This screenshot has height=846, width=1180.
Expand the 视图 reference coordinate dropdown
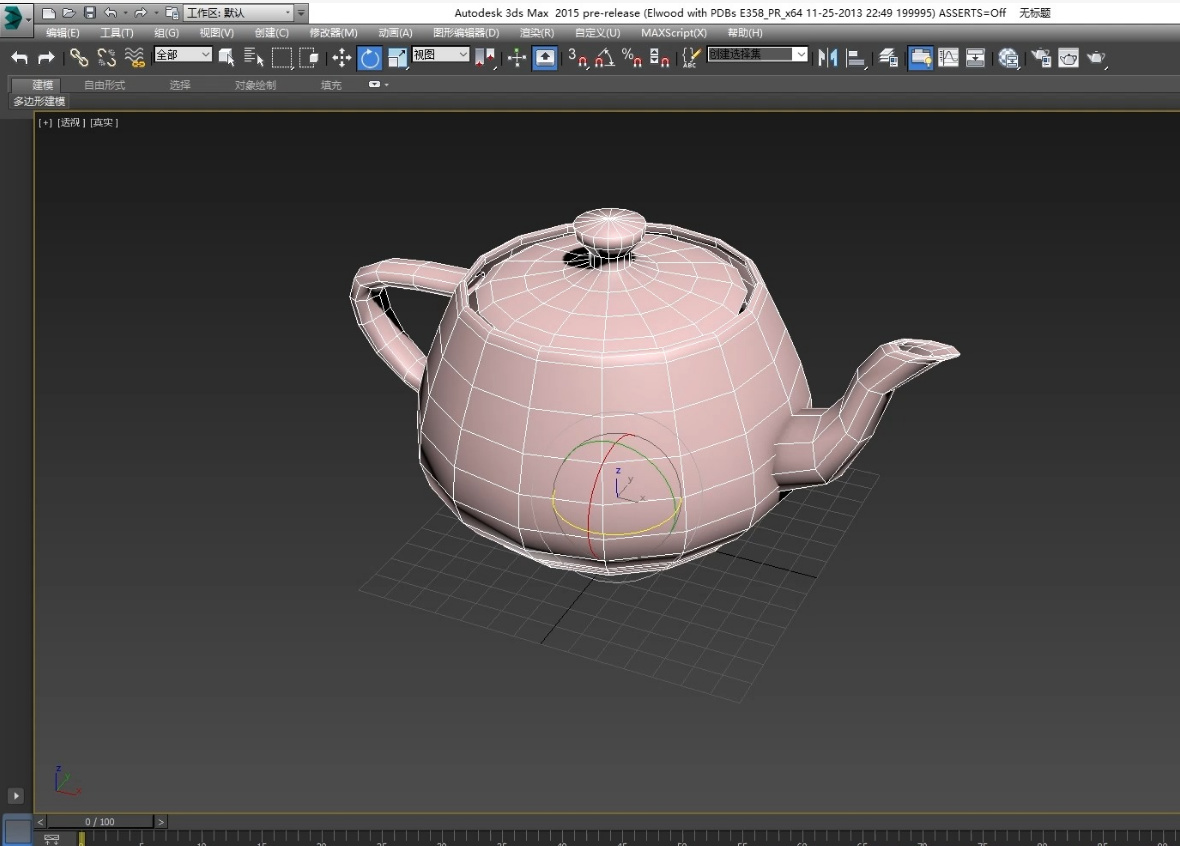click(441, 55)
